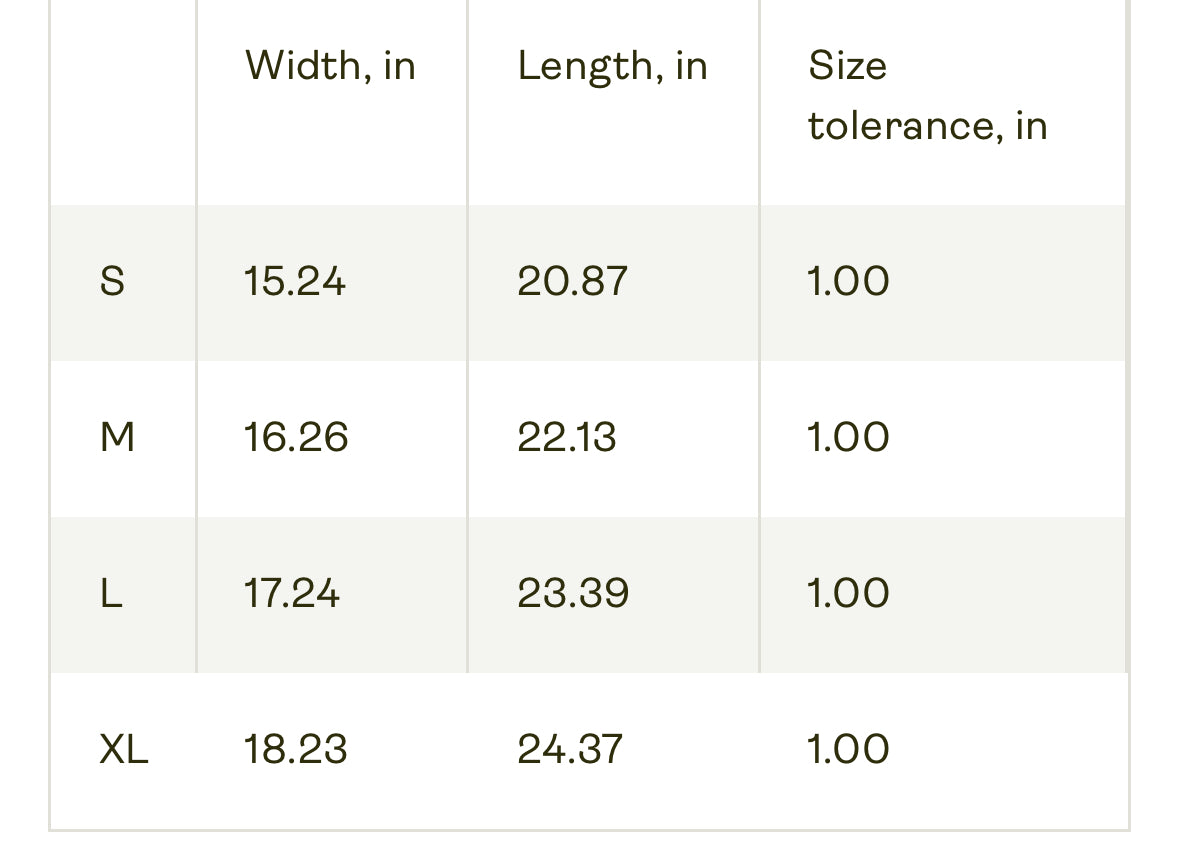The width and height of the screenshot is (1179, 847).
Task: Click the "Size tolerance, in" column header
Action: pyautogui.click(x=927, y=96)
